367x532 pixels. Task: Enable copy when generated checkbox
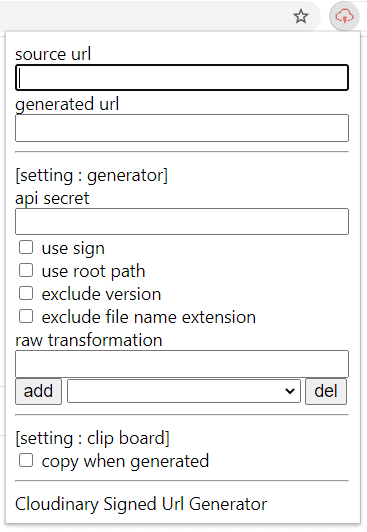(x=26, y=460)
